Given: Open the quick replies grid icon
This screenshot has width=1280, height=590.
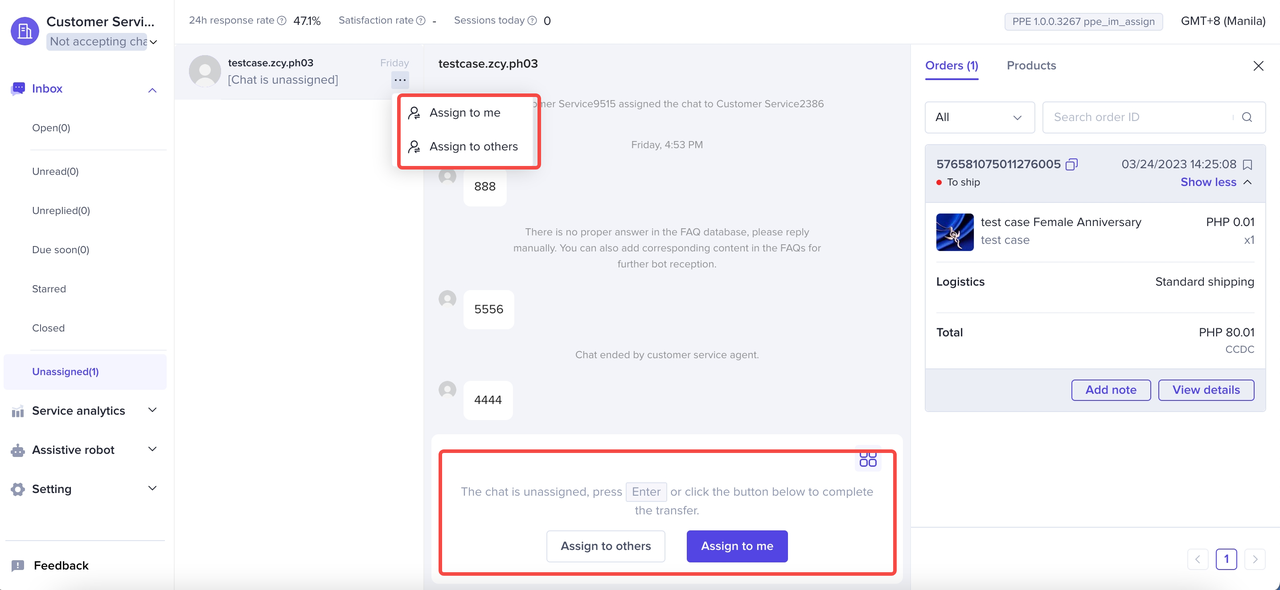Looking at the screenshot, I should (x=868, y=459).
